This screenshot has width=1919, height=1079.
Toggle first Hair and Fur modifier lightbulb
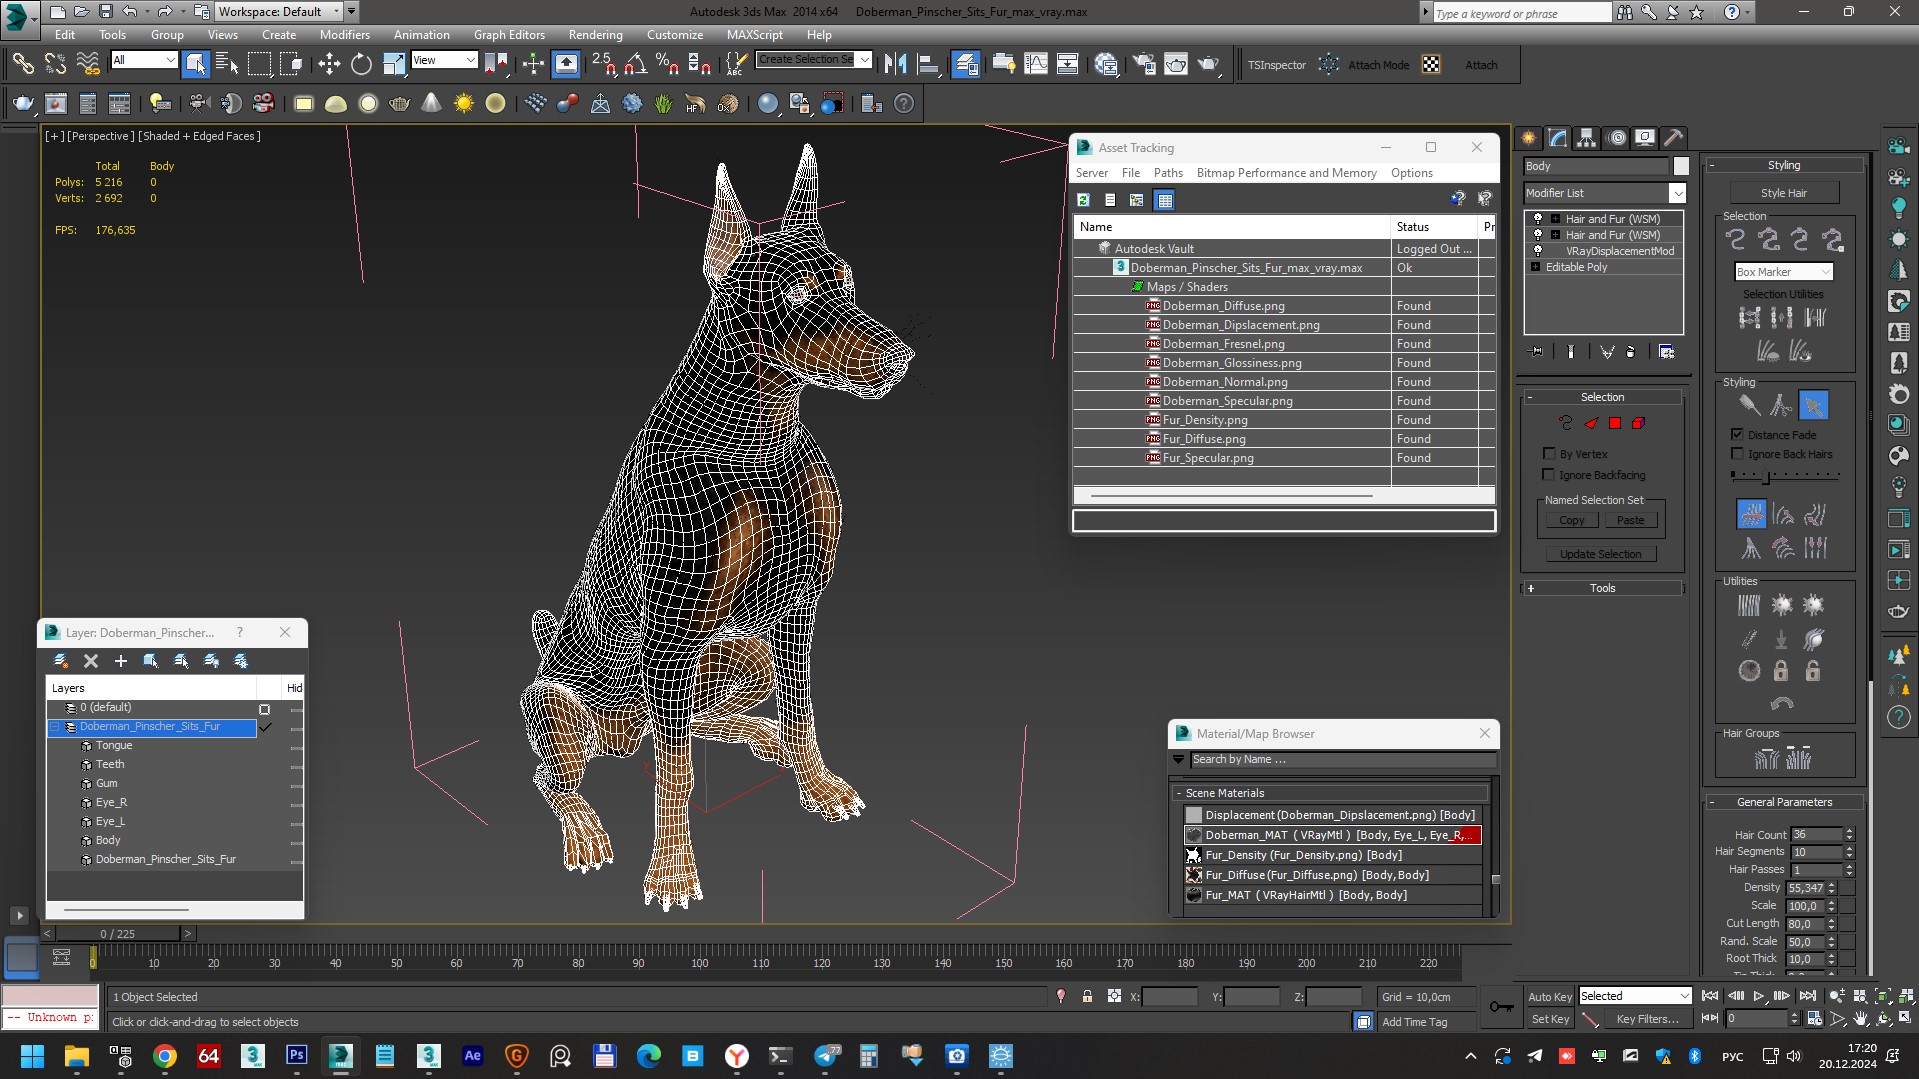(1538, 219)
